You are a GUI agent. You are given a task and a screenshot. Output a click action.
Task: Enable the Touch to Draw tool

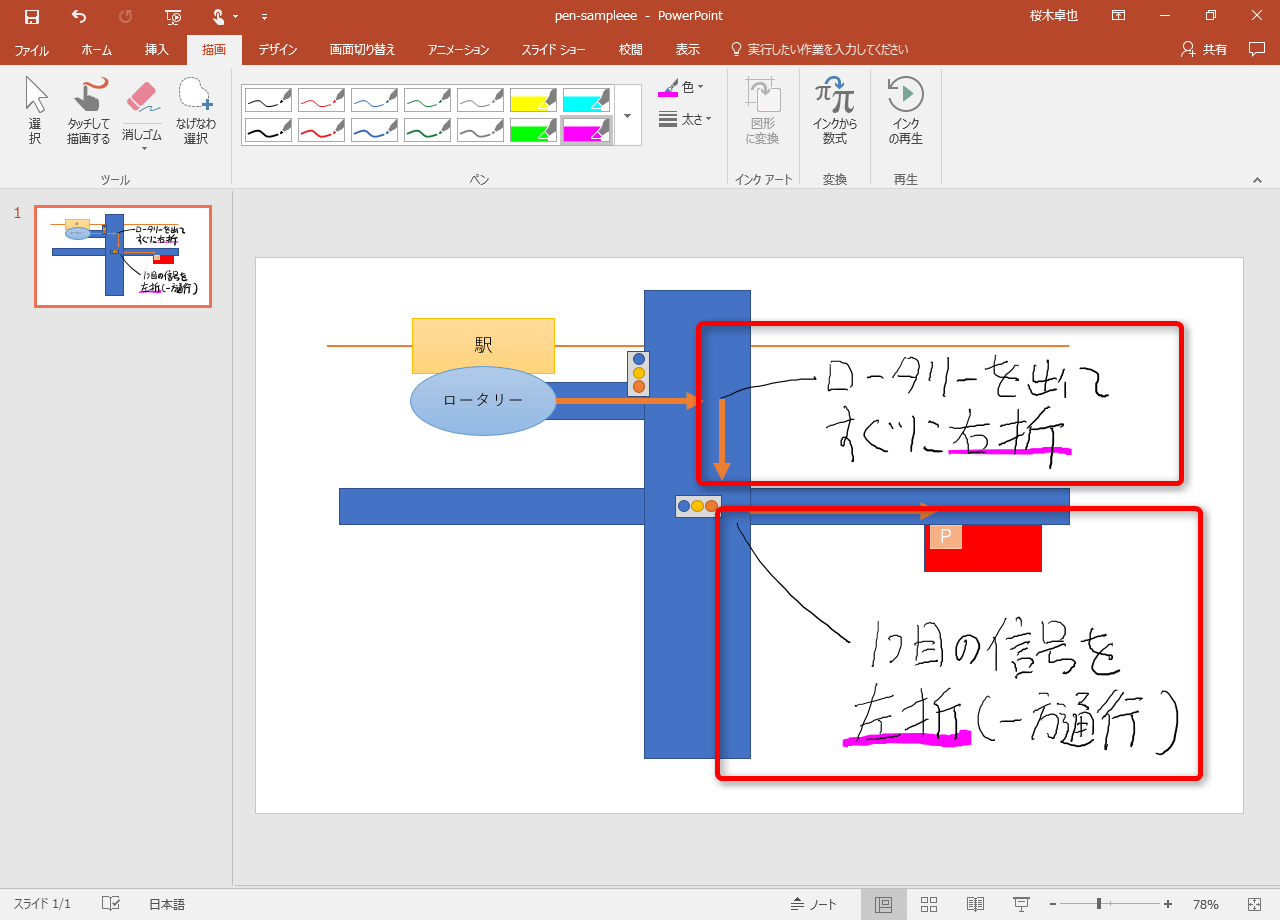click(x=89, y=111)
